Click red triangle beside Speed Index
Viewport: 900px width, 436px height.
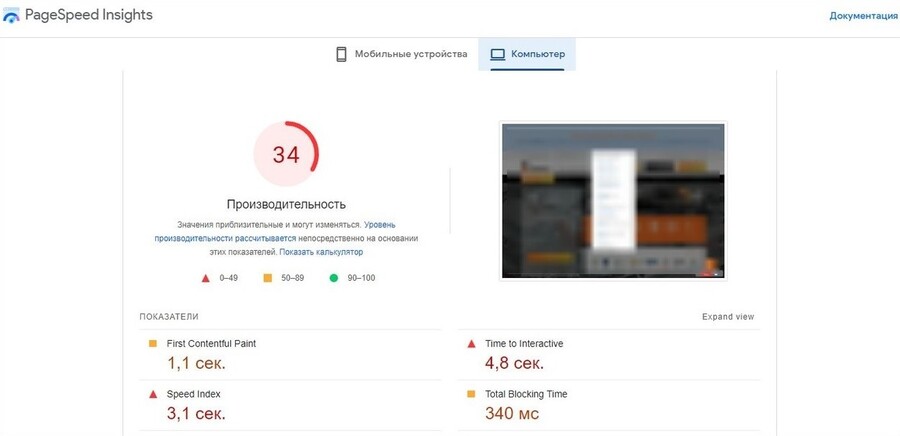coord(153,394)
